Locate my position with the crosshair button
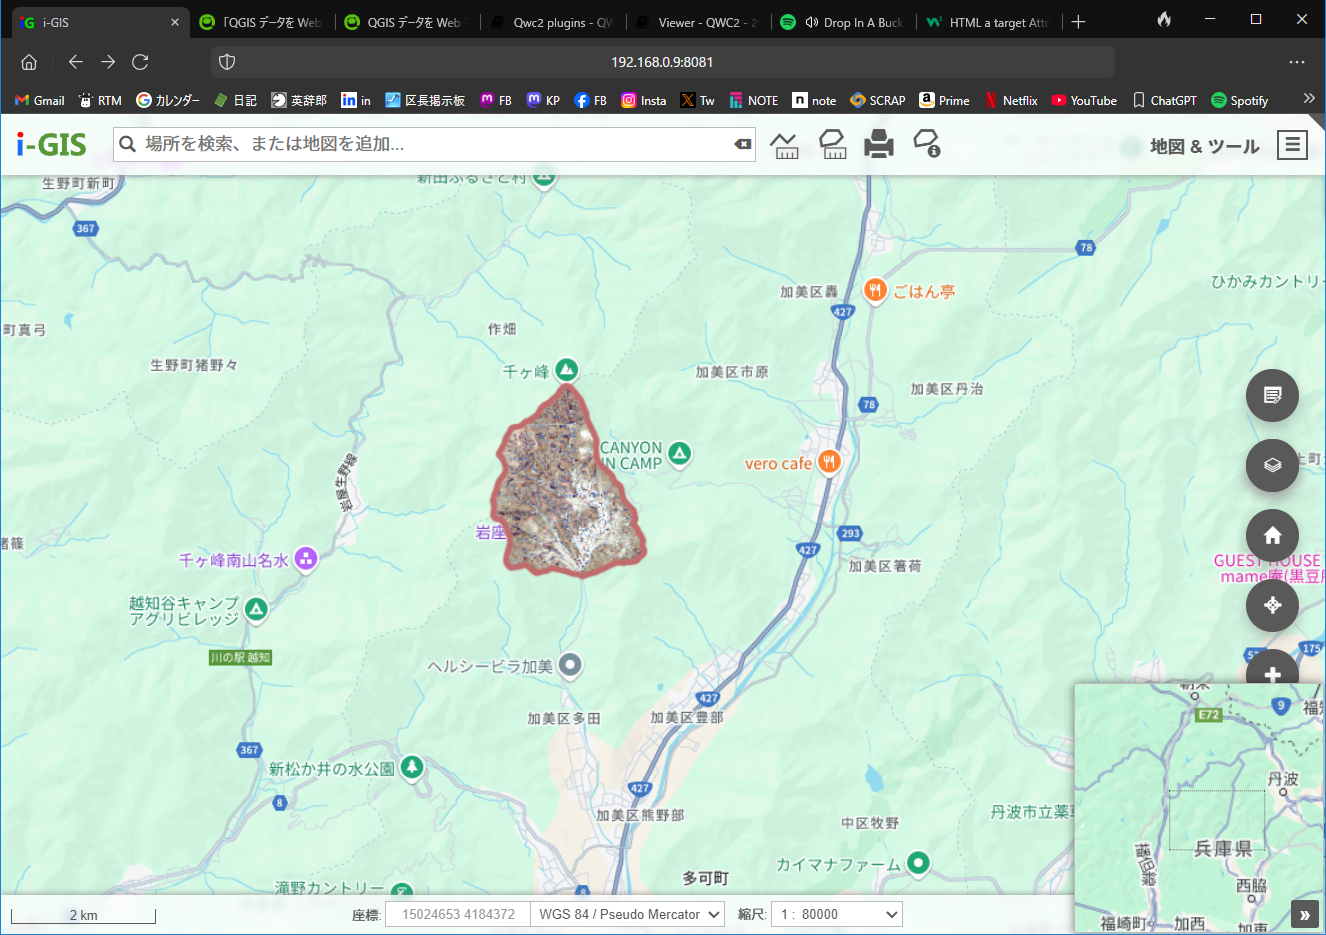 pos(1272,605)
